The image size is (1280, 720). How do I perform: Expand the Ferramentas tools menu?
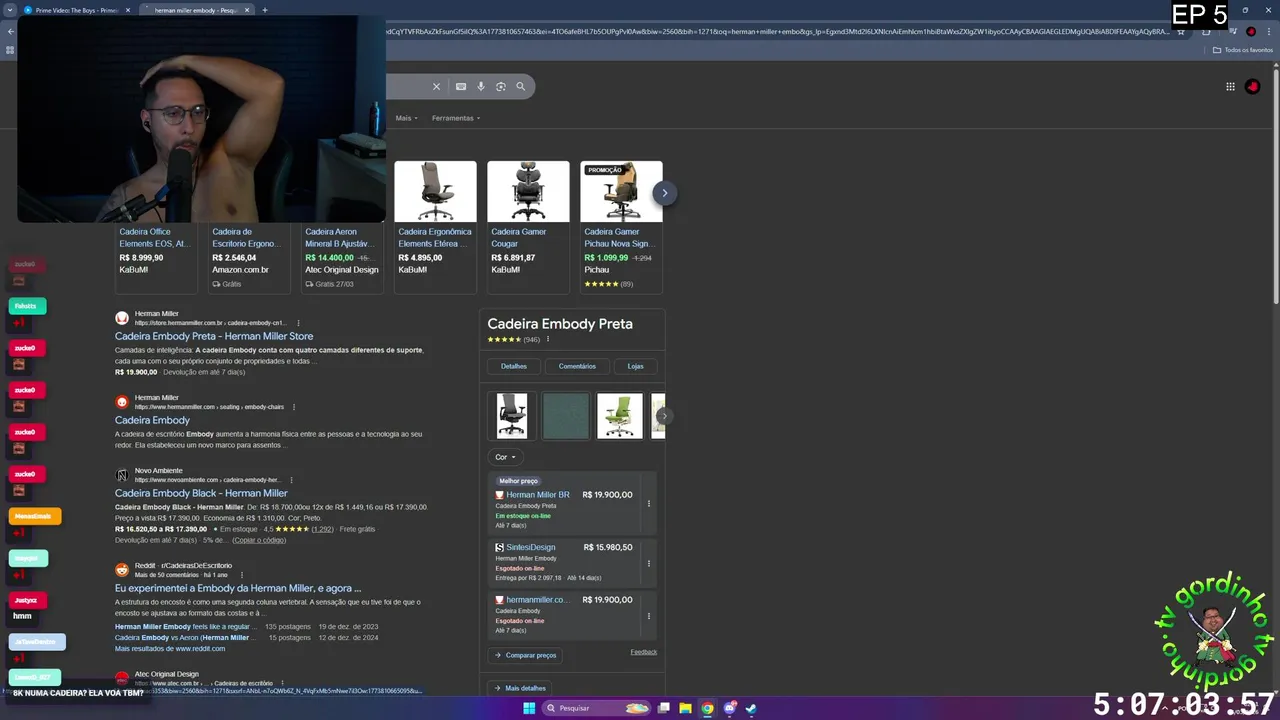(456, 118)
